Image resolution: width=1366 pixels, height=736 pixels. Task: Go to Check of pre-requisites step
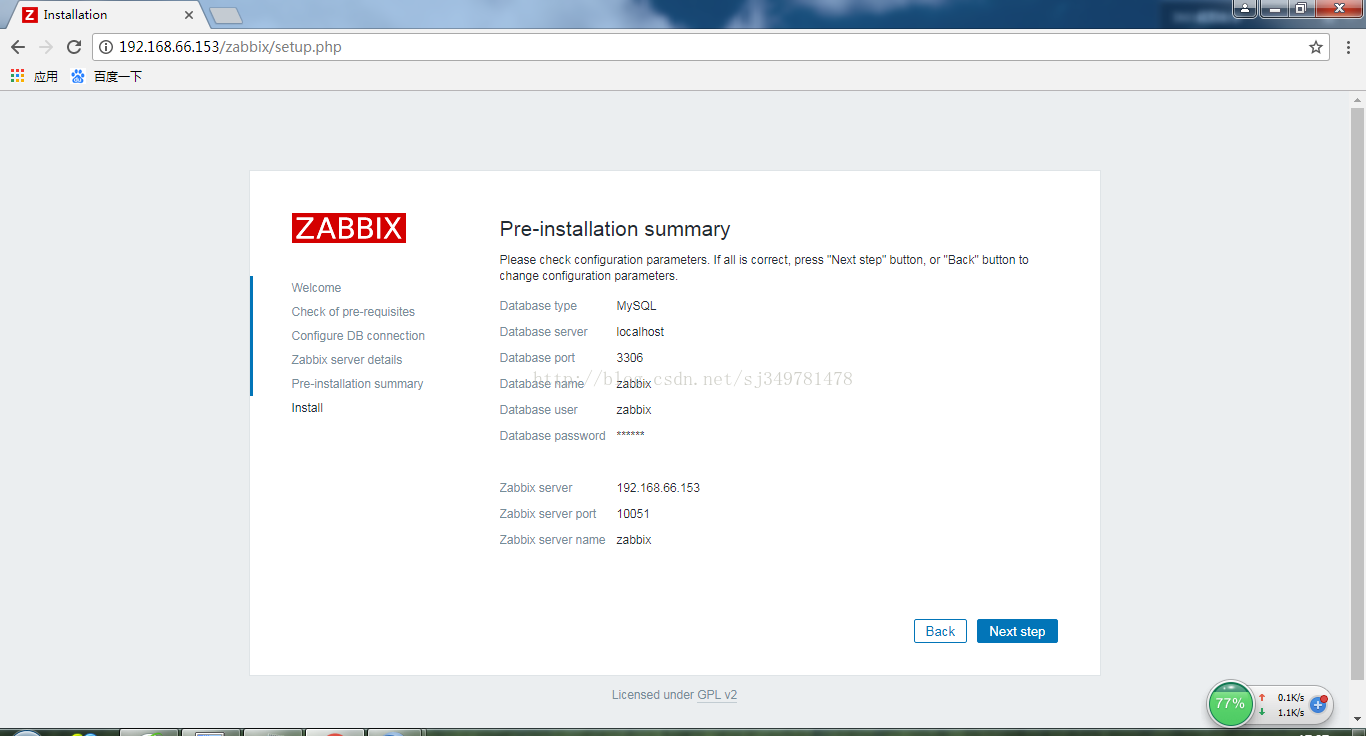click(353, 312)
